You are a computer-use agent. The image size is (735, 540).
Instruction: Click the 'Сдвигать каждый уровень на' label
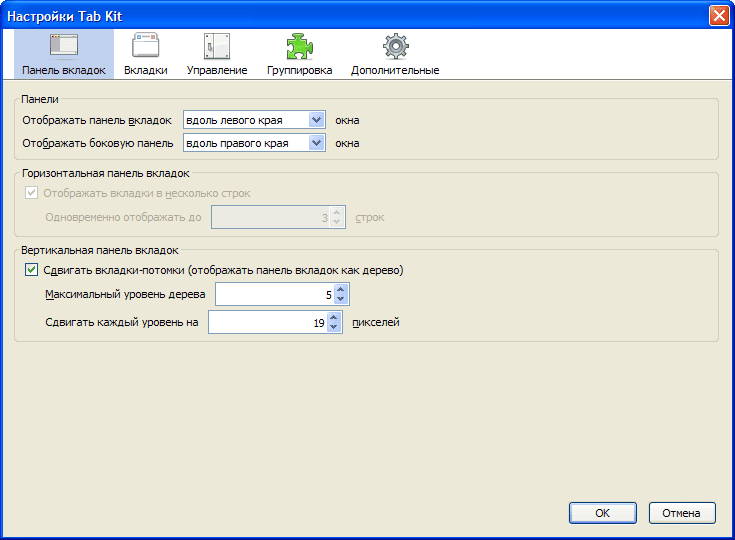122,322
